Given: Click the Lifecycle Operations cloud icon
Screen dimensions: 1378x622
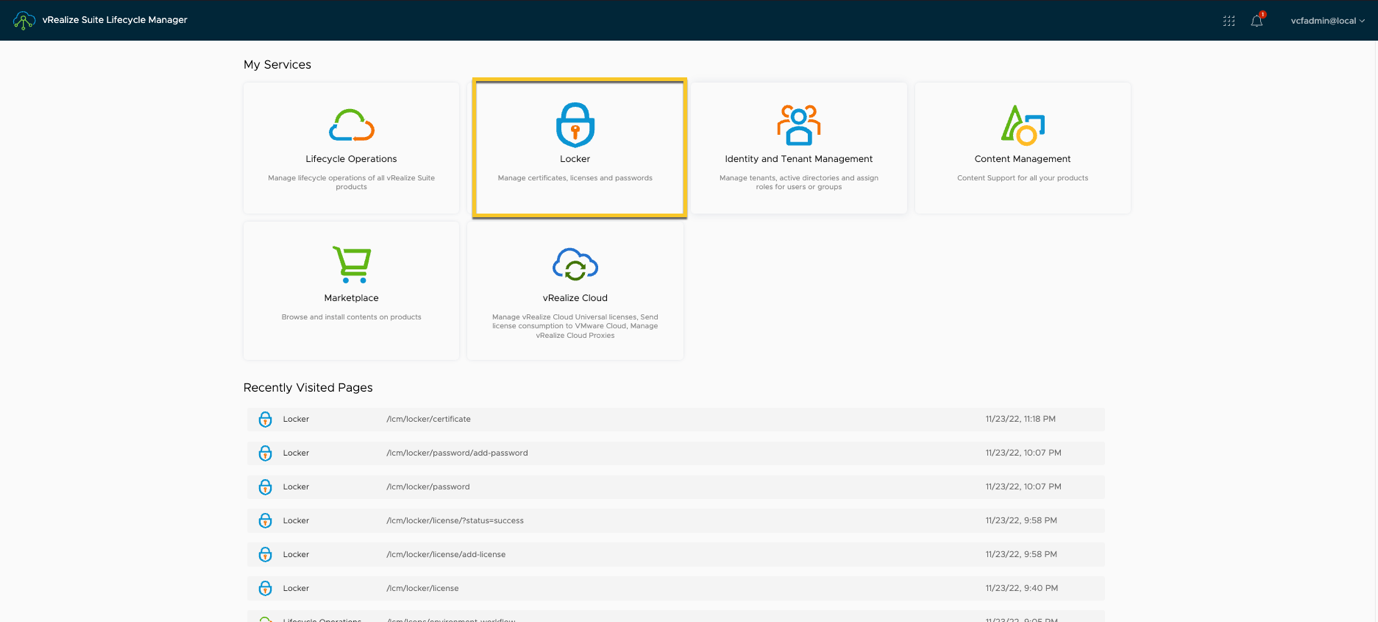Looking at the screenshot, I should [351, 125].
